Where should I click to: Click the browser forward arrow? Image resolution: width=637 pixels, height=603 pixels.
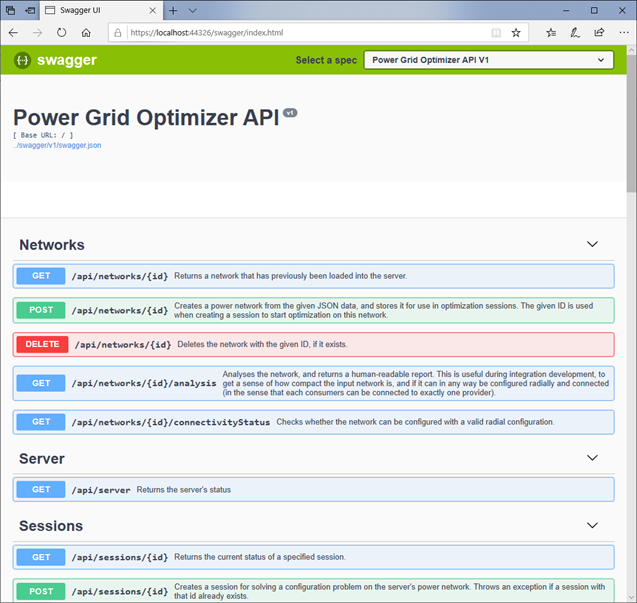point(37,33)
